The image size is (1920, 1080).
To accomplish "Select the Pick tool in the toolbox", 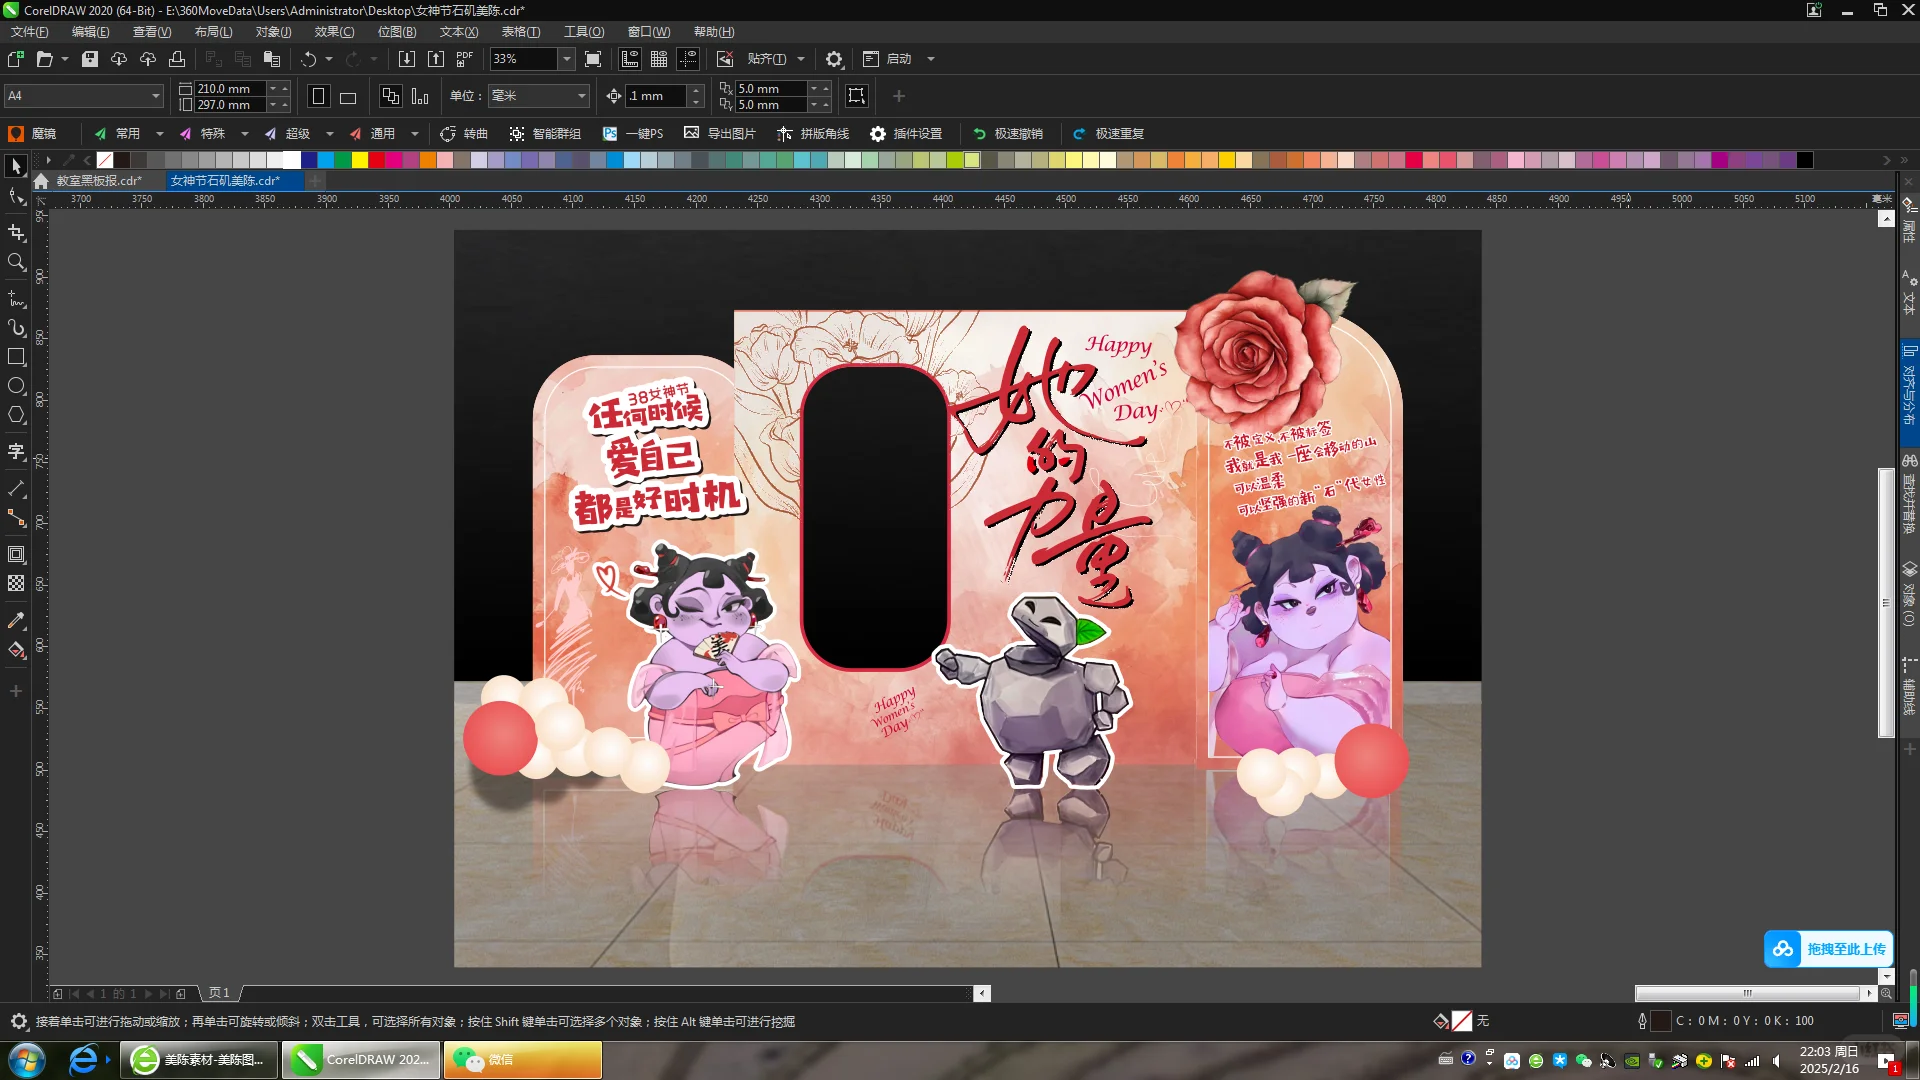I will point(16,166).
